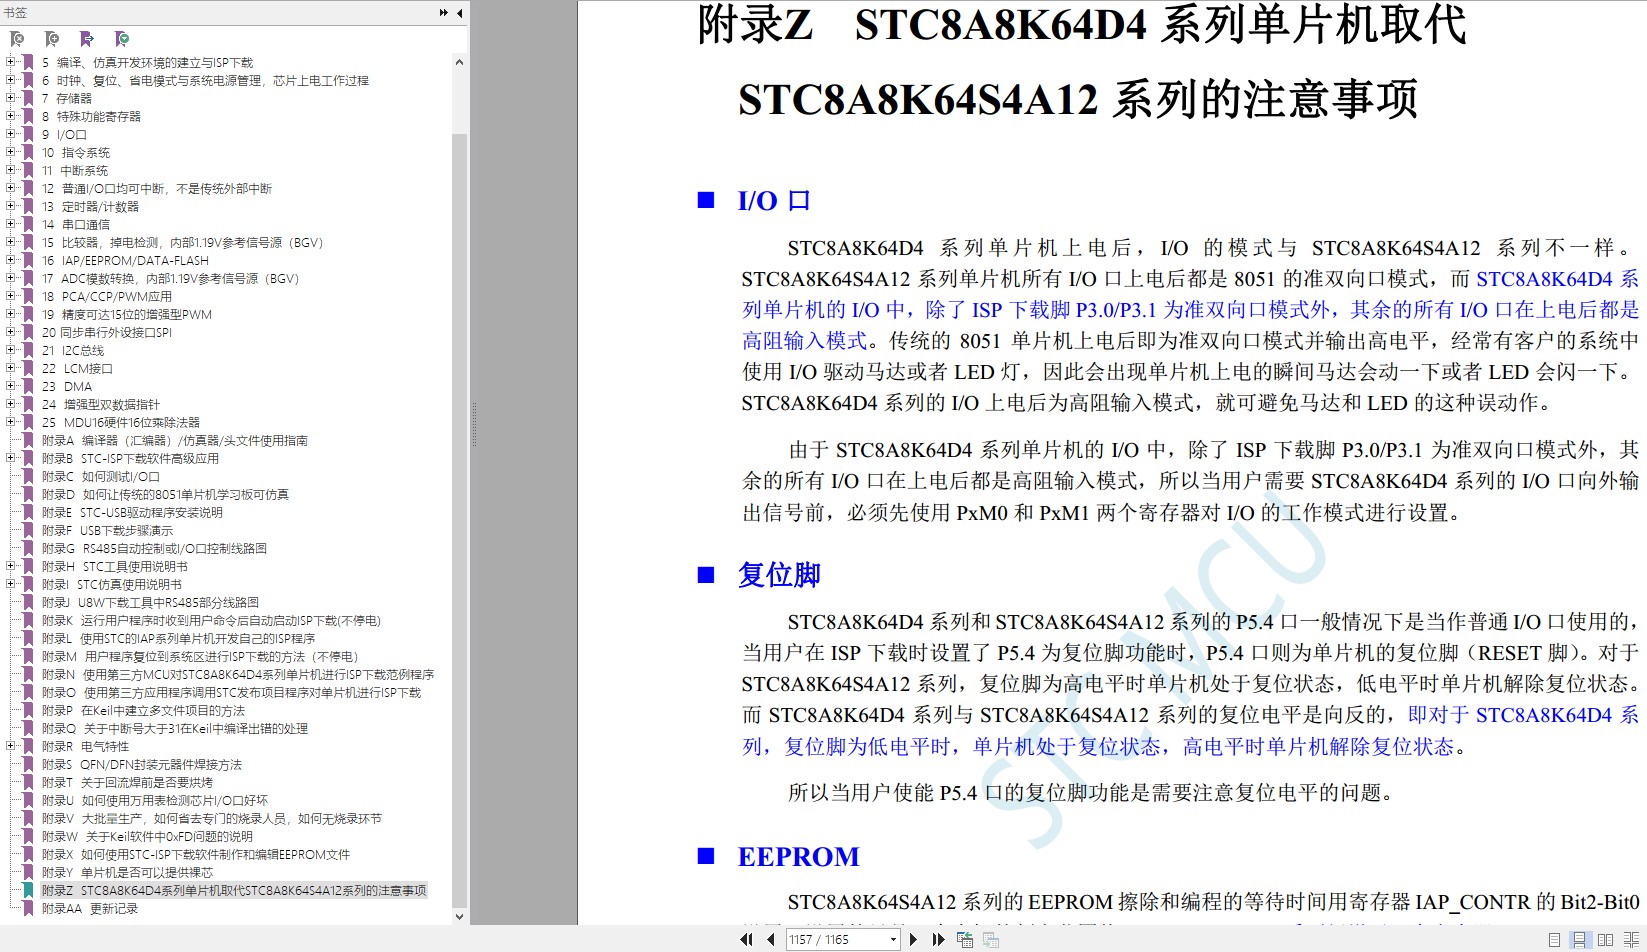The image size is (1647, 952).
Task: Expand bookmark 7 存储器
Action: coord(11,98)
